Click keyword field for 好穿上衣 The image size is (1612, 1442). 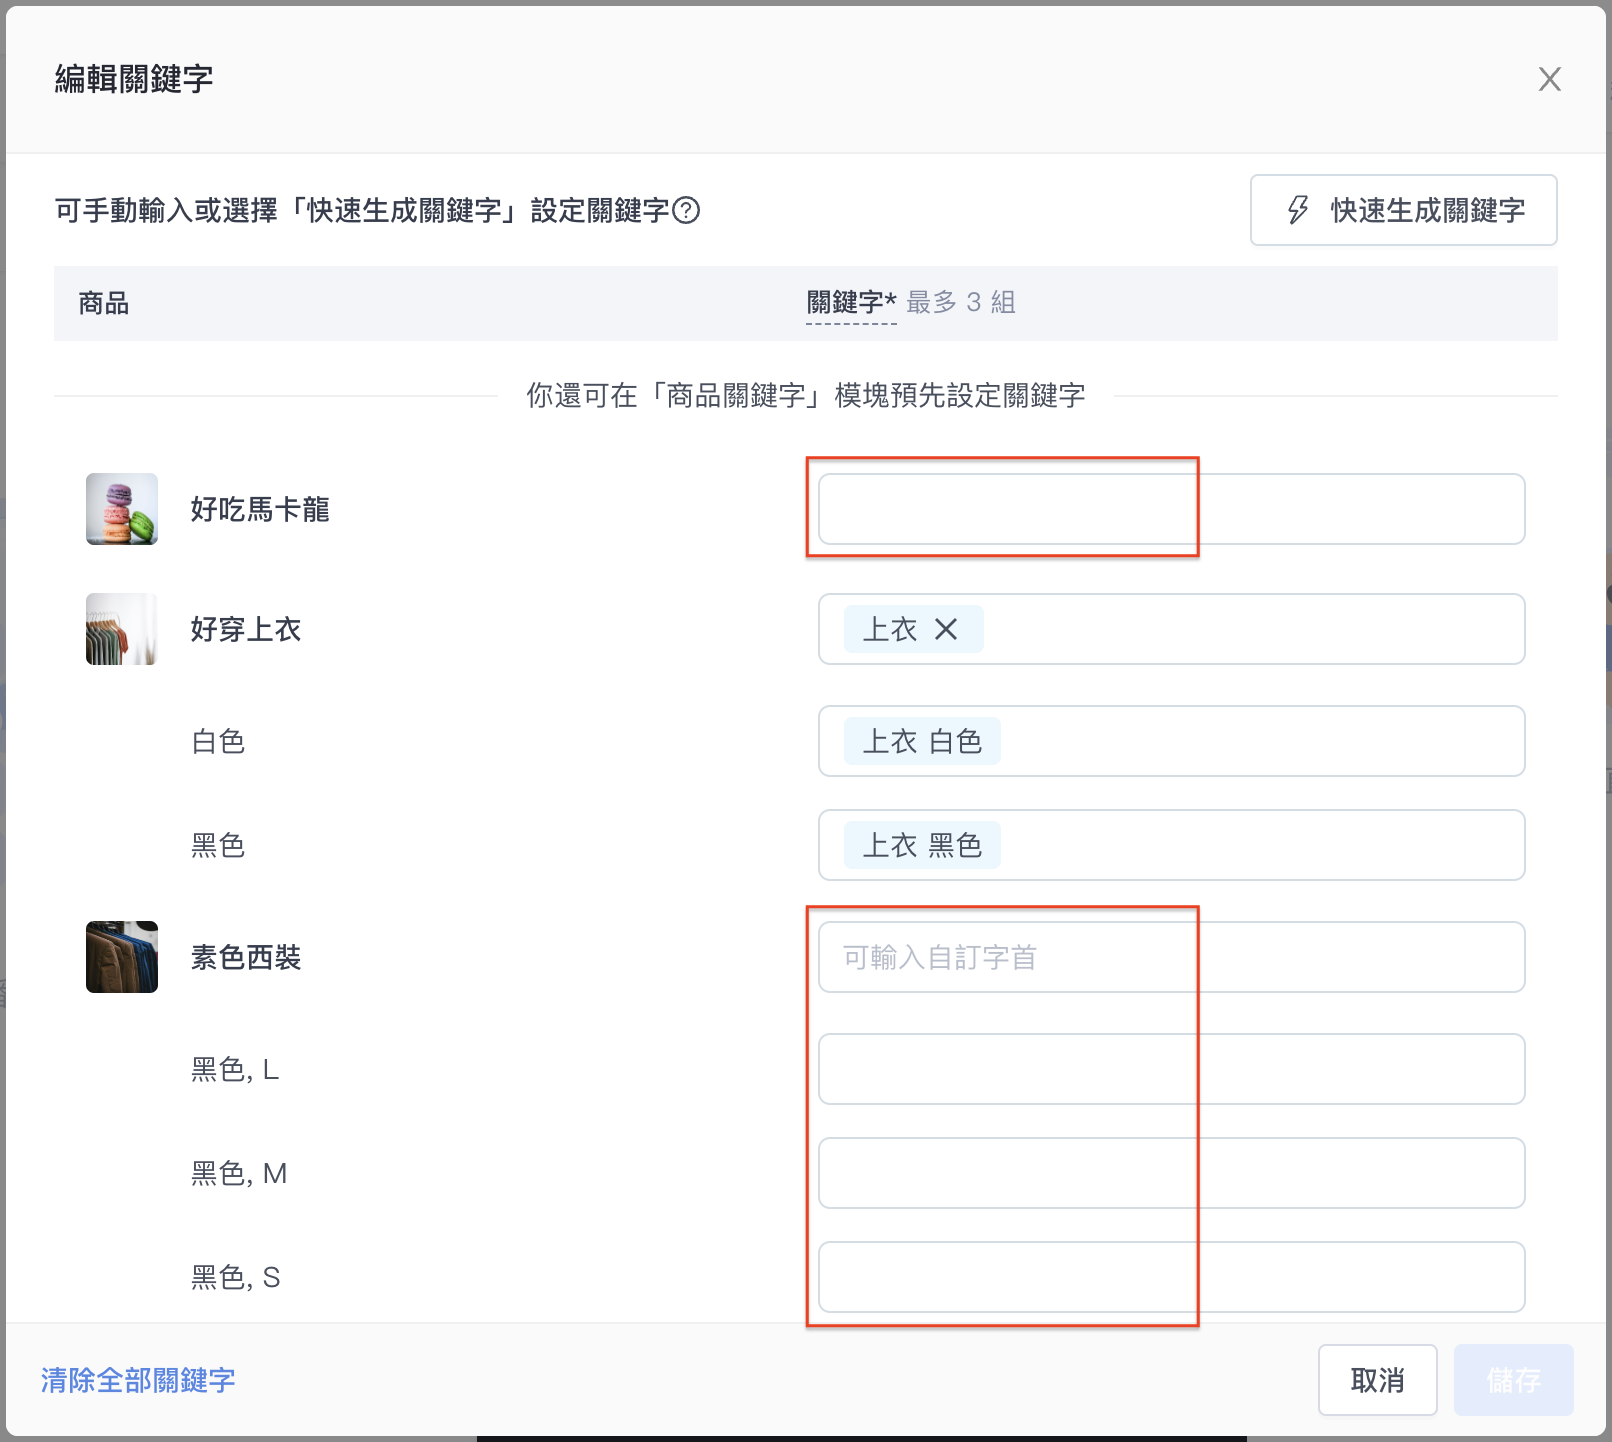pos(1171,629)
